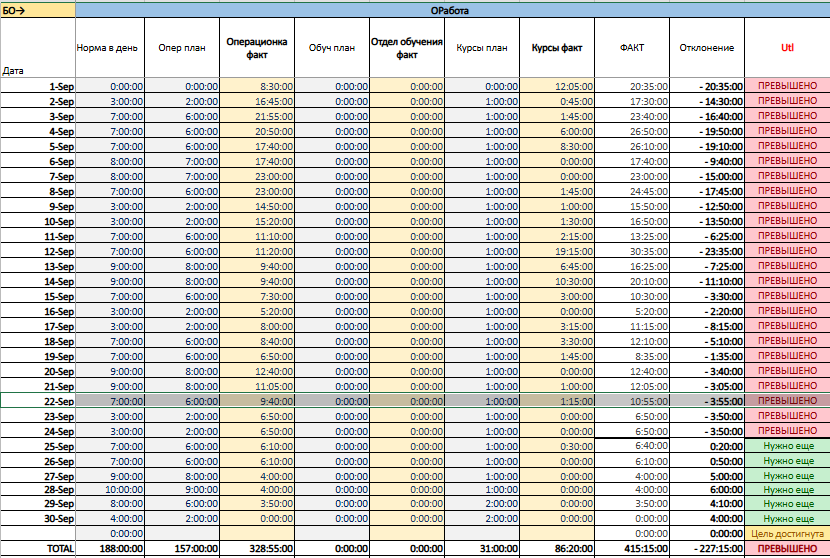
Task: Select the 'Норма в день' header cell
Action: [110, 48]
